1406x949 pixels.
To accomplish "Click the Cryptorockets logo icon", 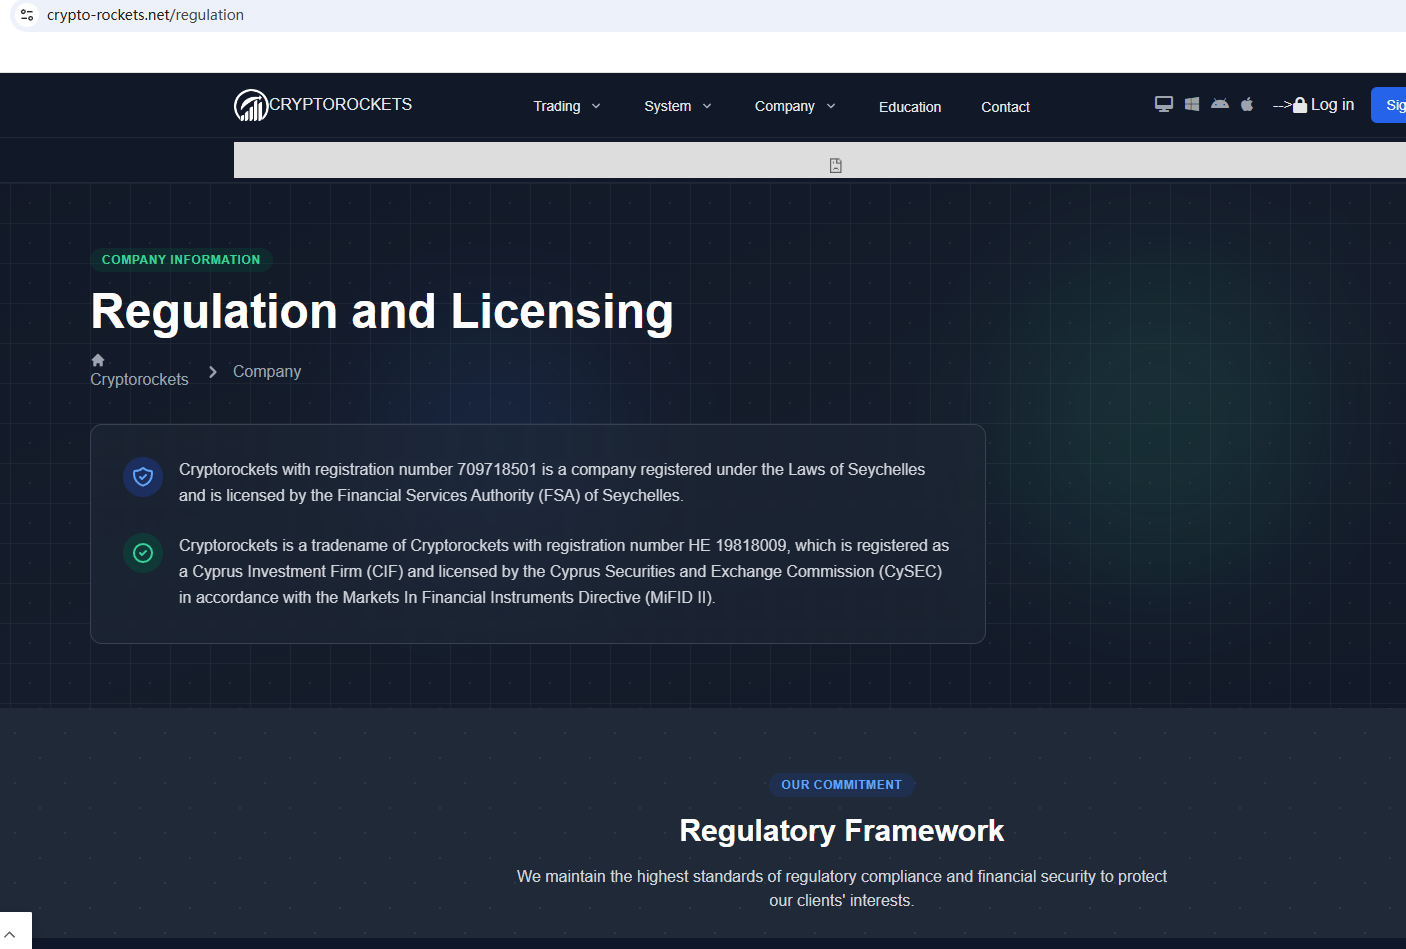I will pos(250,105).
